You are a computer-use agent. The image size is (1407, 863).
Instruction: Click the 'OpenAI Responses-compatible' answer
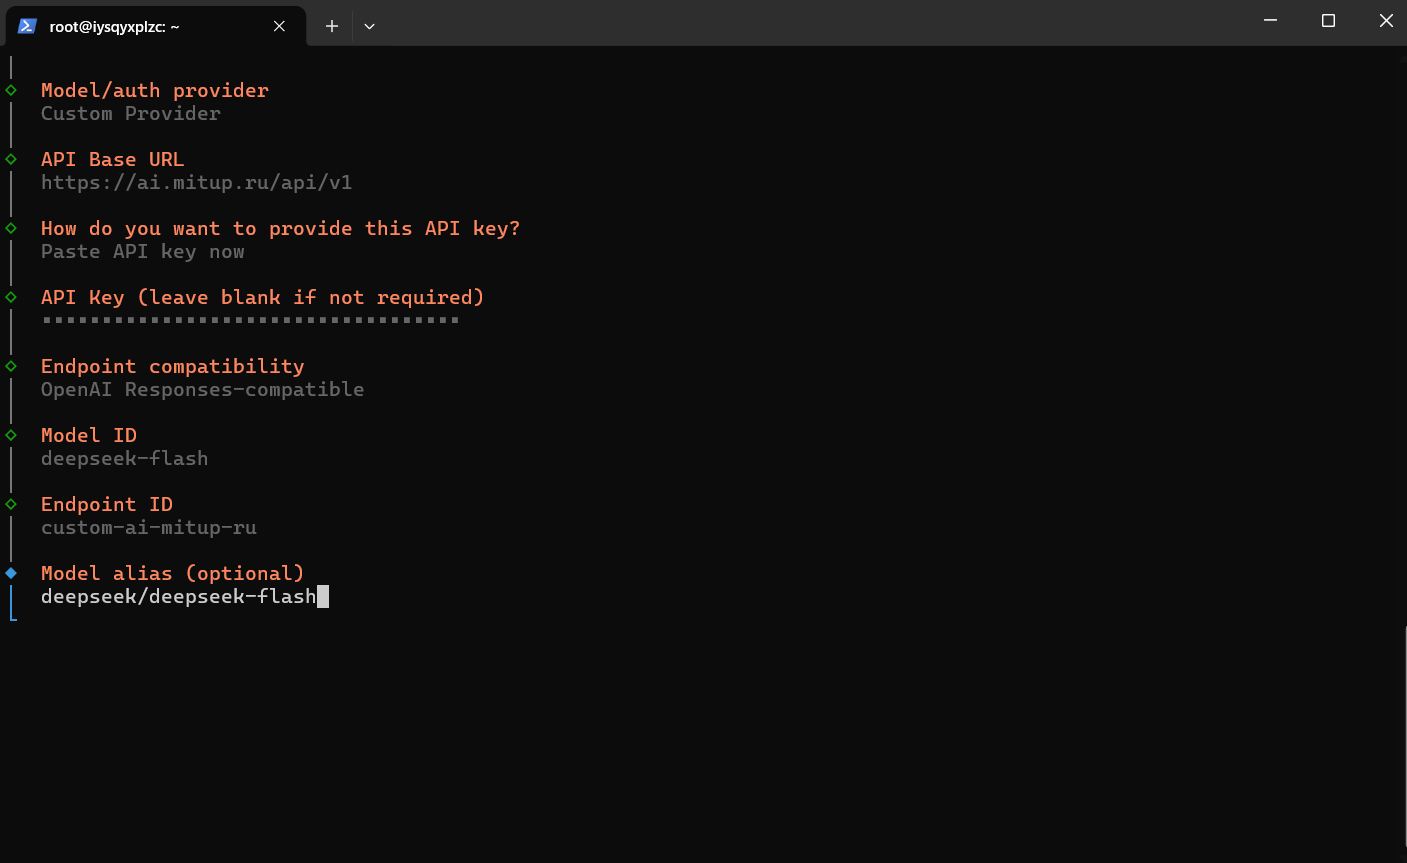point(202,389)
